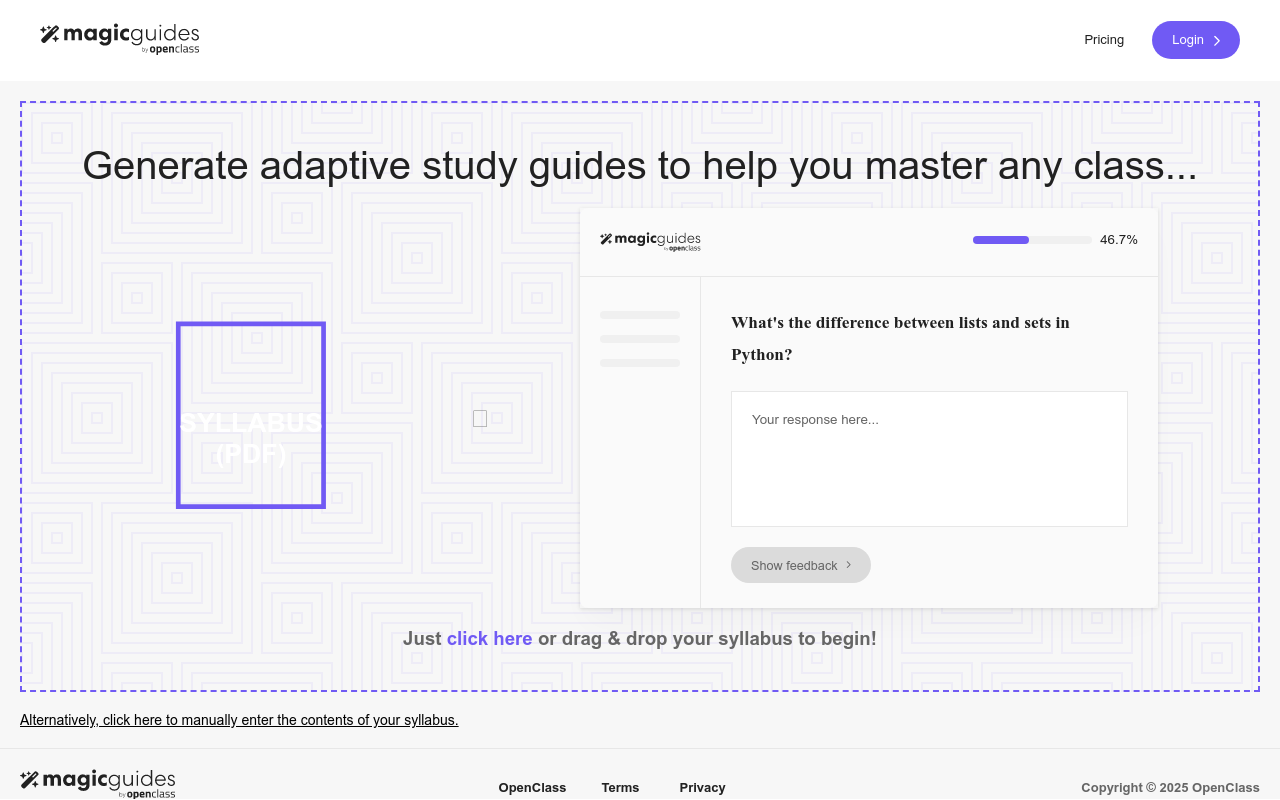Click the small placeholder icon beside the syllabus box
This screenshot has width=1280, height=800.
click(x=480, y=419)
